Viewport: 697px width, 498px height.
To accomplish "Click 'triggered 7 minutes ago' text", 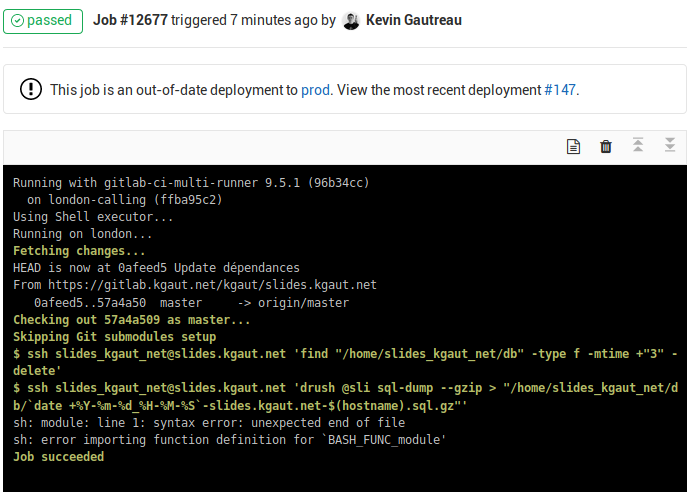I will 244,20.
